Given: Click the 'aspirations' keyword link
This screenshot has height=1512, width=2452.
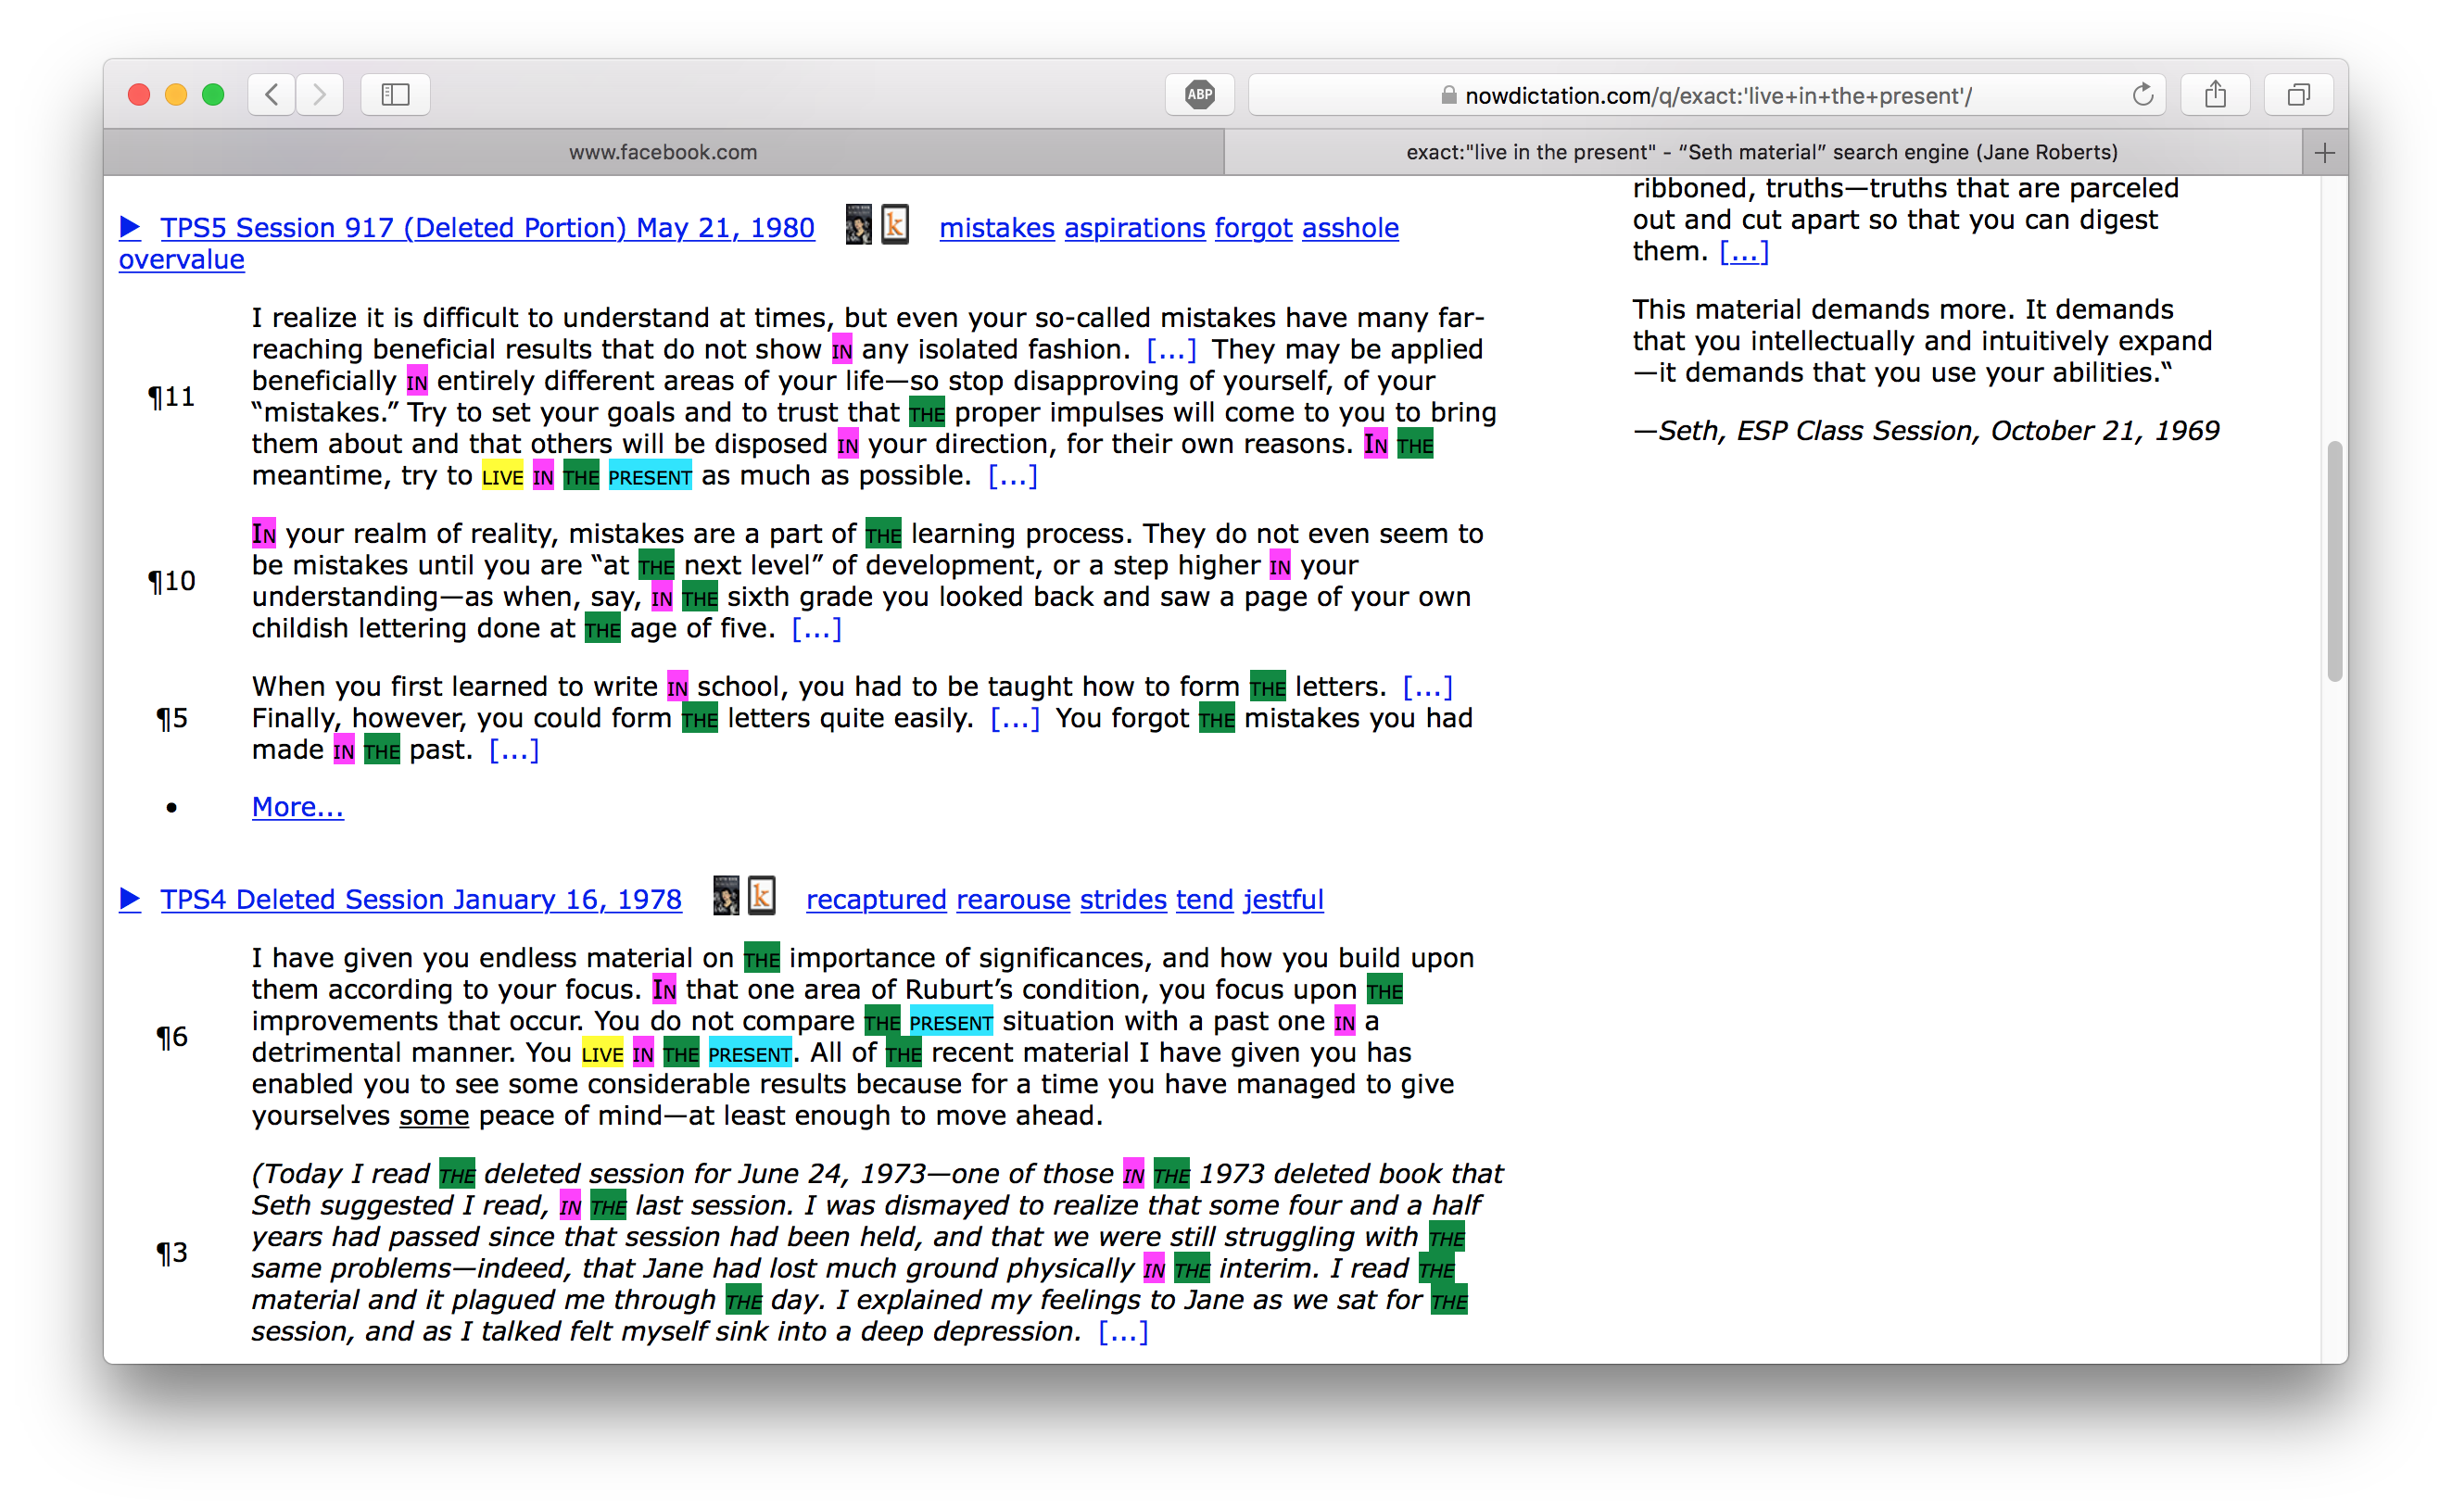Looking at the screenshot, I should pos(1135,228).
